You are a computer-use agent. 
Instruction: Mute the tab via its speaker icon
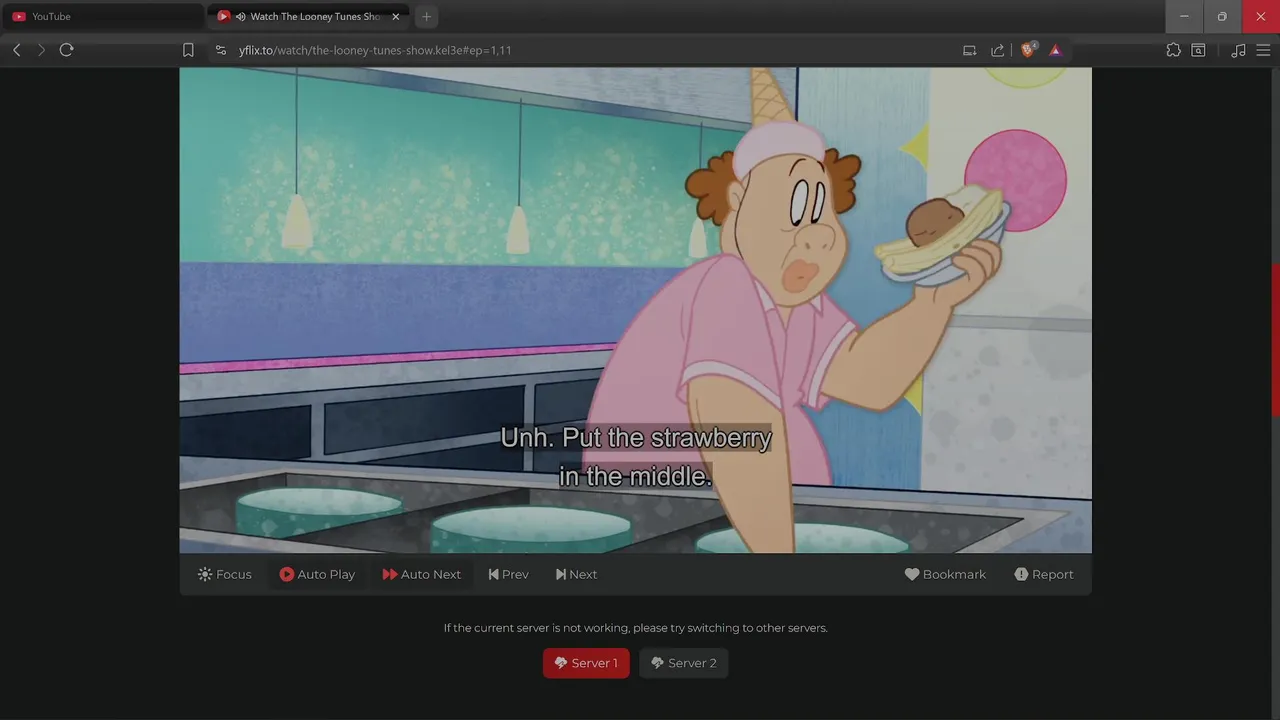240,17
